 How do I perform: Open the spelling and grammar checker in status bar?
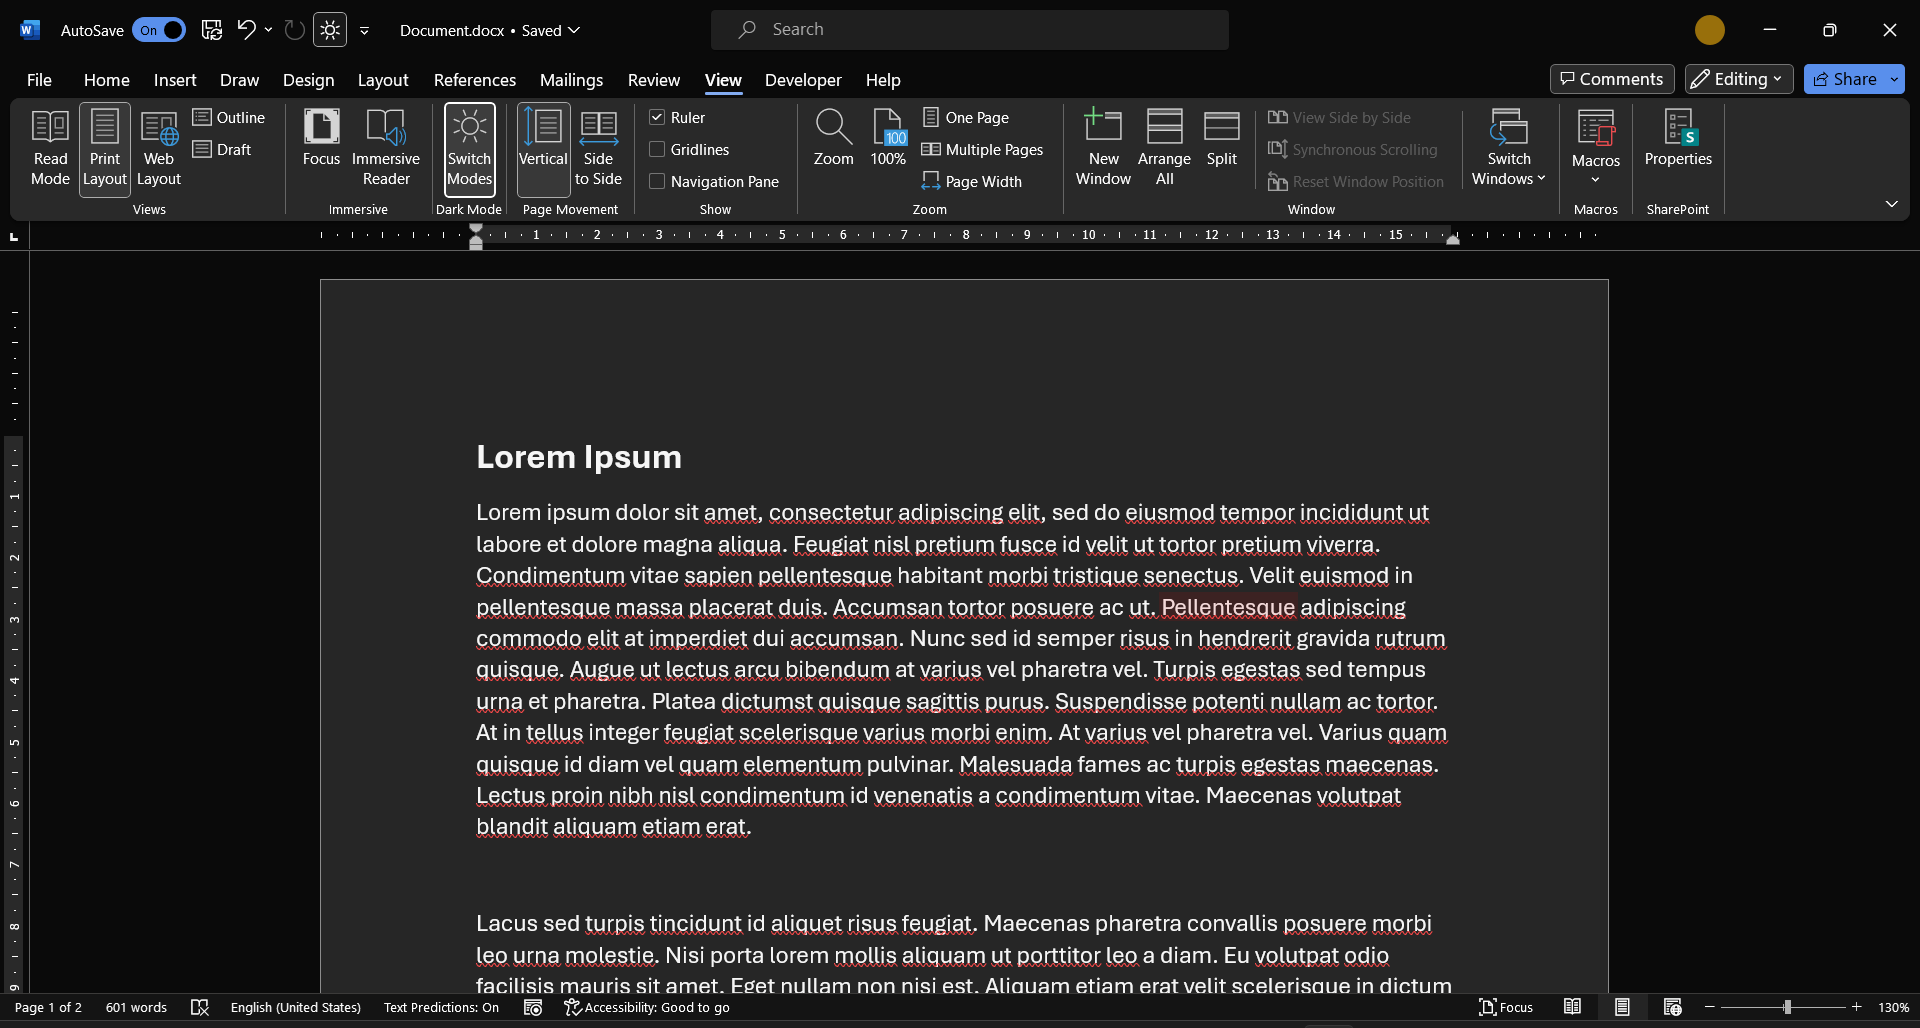pyautogui.click(x=200, y=1007)
